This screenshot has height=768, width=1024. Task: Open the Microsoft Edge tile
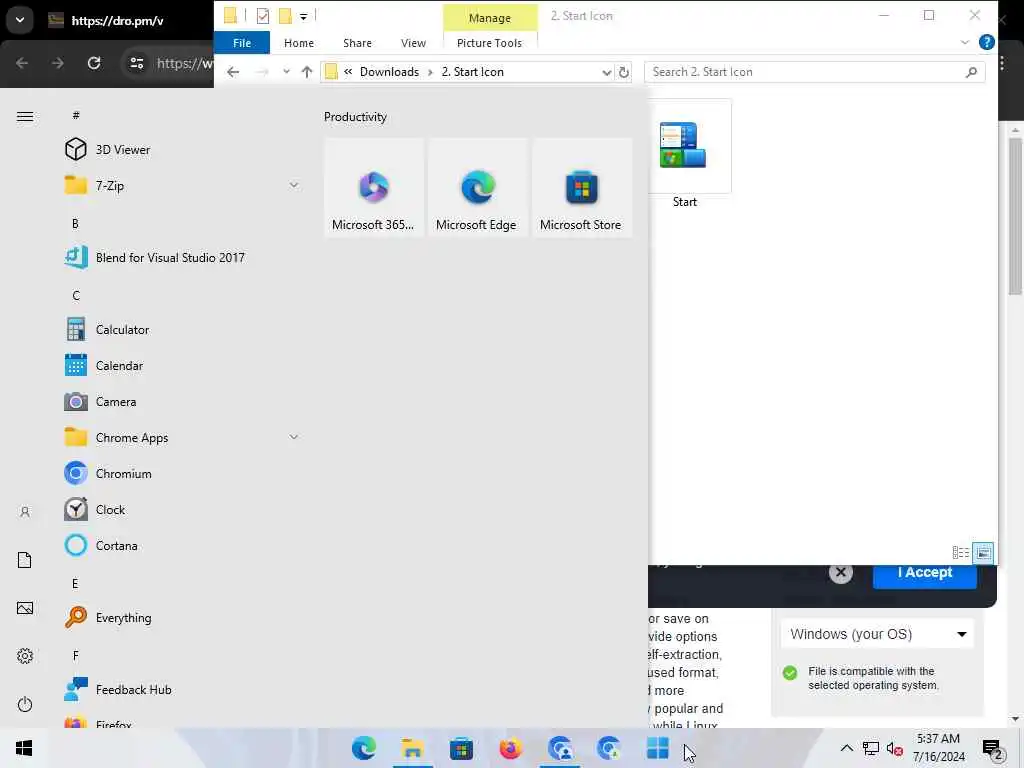pos(477,187)
